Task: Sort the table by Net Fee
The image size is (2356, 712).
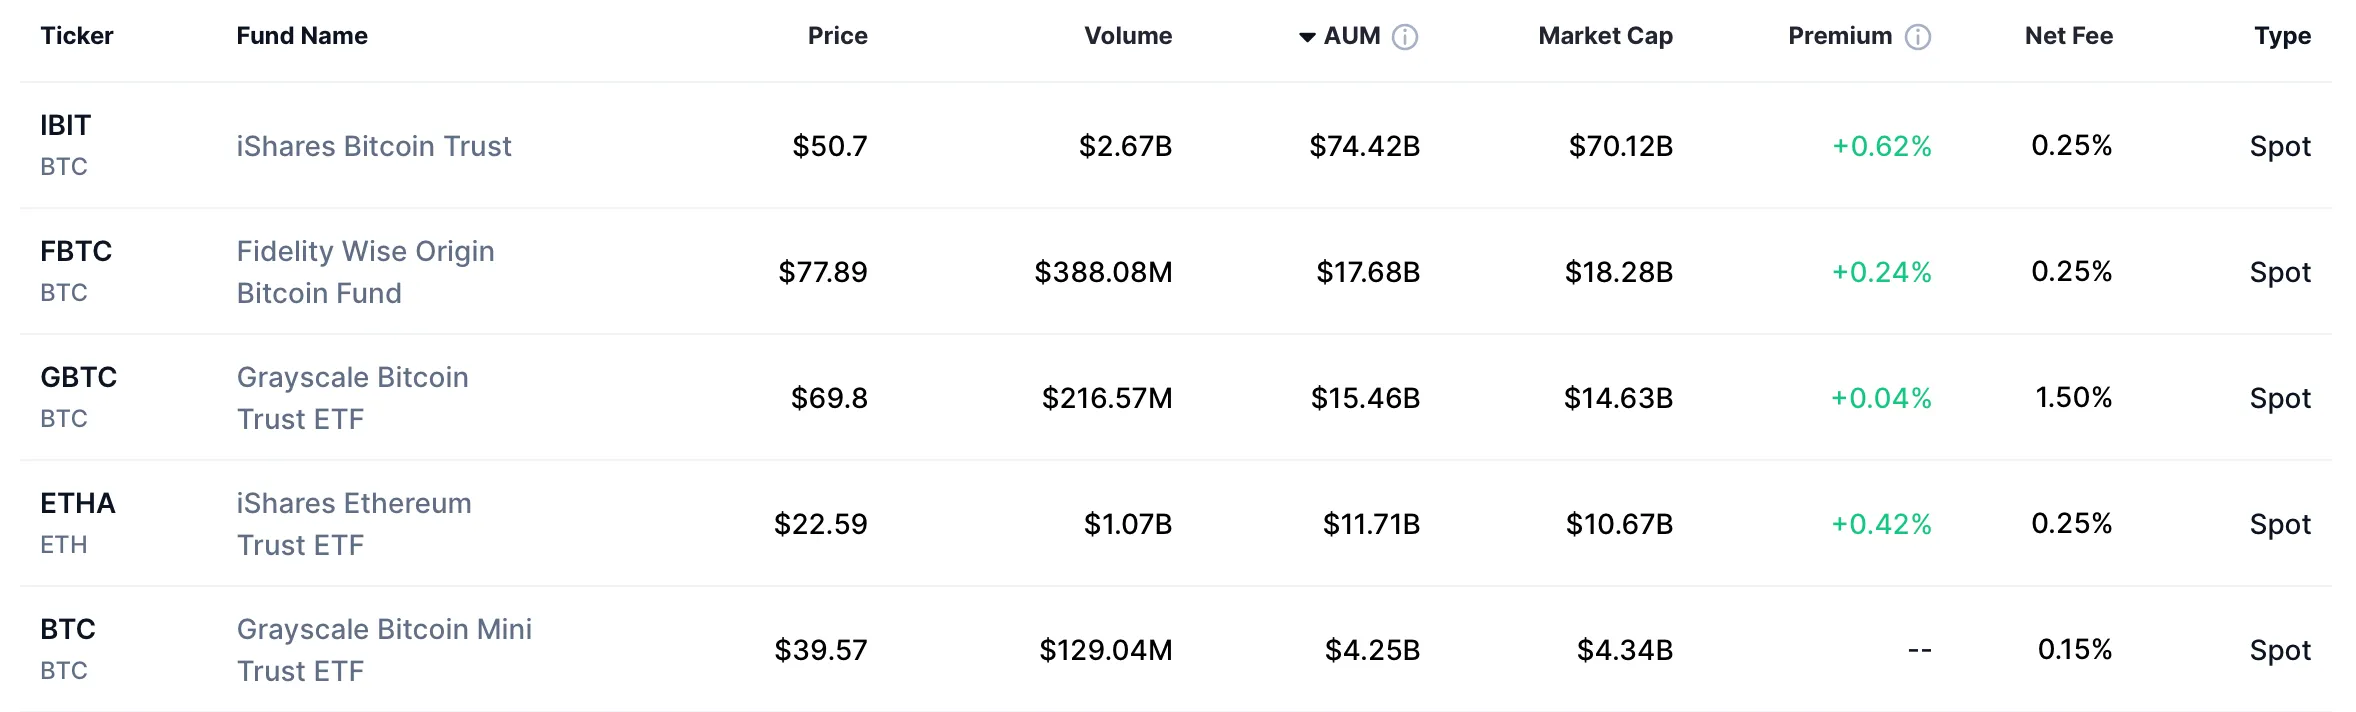Action: (x=2068, y=36)
